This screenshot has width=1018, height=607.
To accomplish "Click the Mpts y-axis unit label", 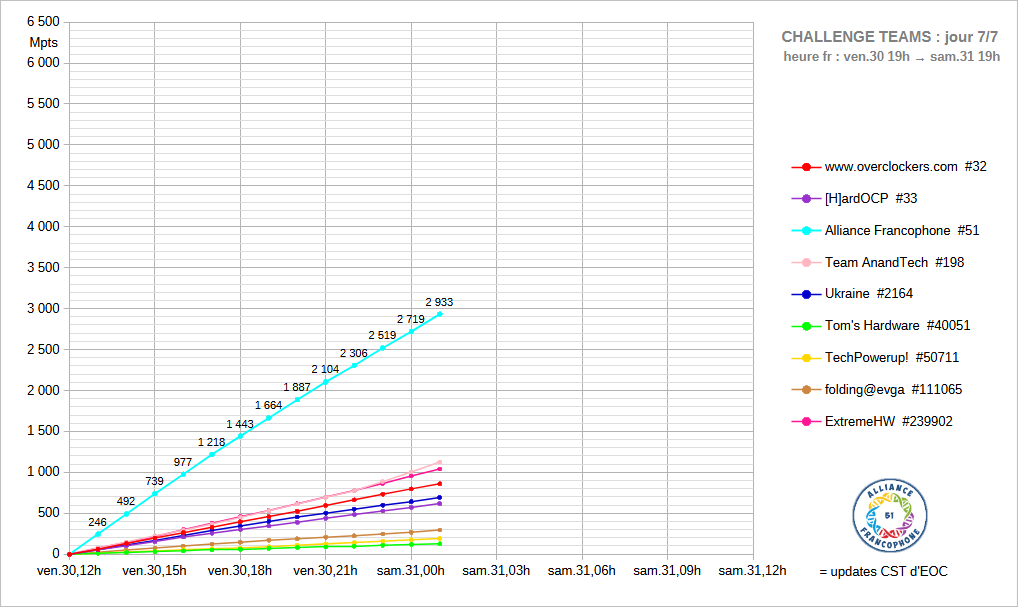I will pos(44,42).
